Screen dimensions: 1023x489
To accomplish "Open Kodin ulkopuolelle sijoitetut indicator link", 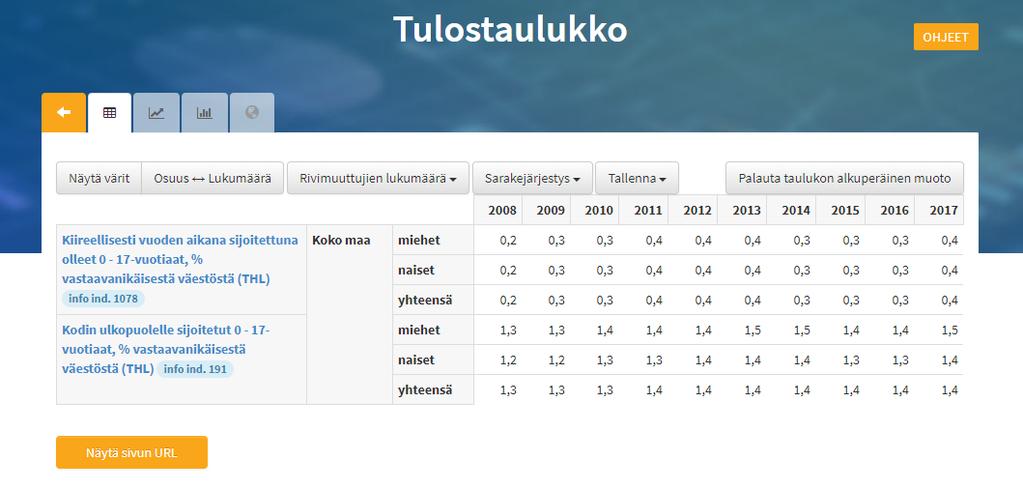I will (x=166, y=349).
